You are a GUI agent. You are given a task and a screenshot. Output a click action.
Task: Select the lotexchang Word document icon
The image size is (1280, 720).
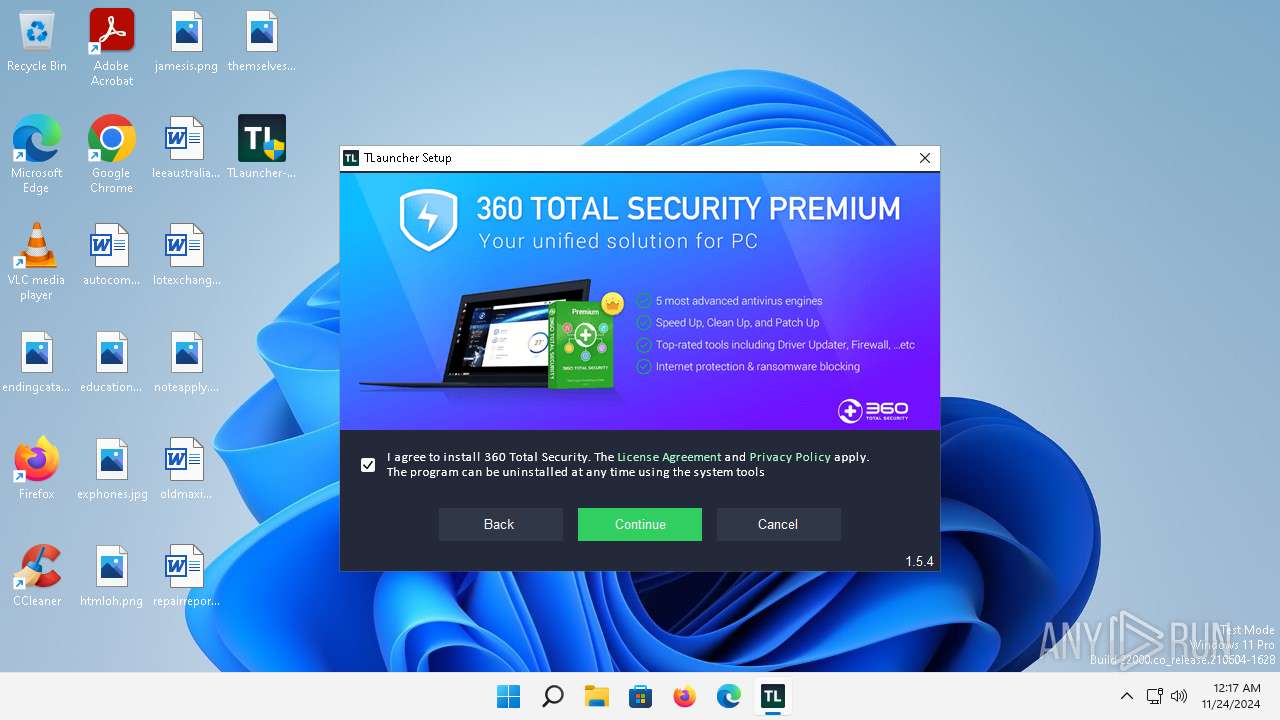[x=187, y=256]
